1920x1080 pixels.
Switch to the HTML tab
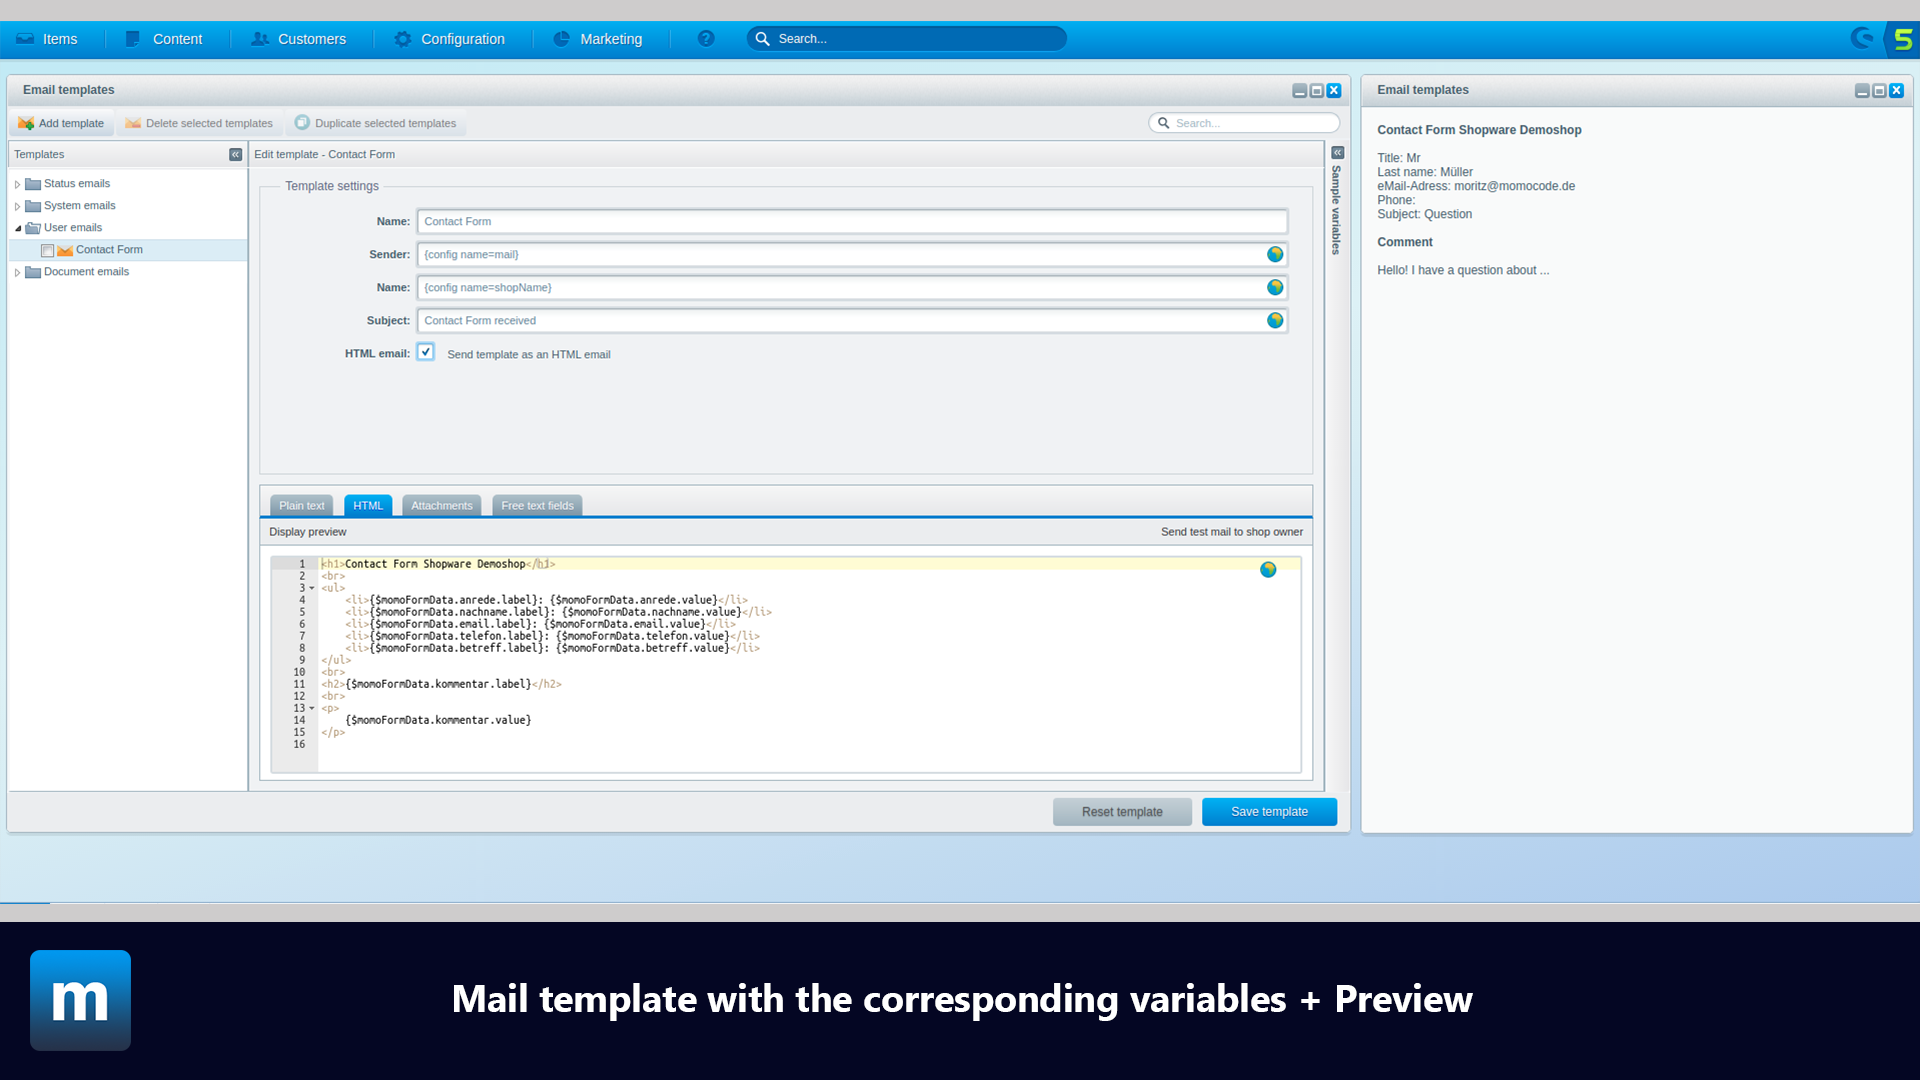click(x=368, y=506)
